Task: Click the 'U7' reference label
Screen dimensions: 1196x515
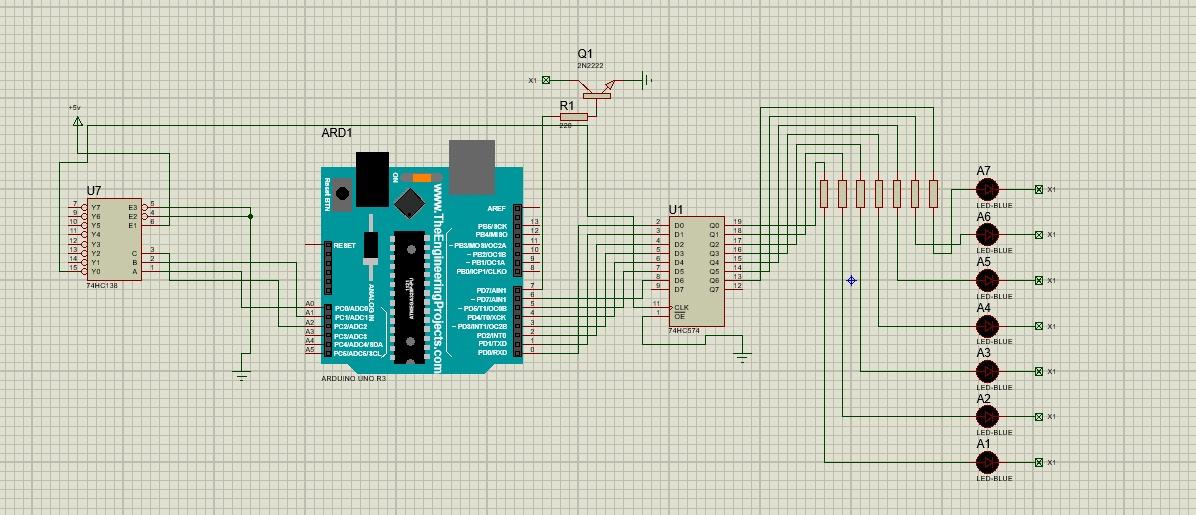Action: [94, 190]
